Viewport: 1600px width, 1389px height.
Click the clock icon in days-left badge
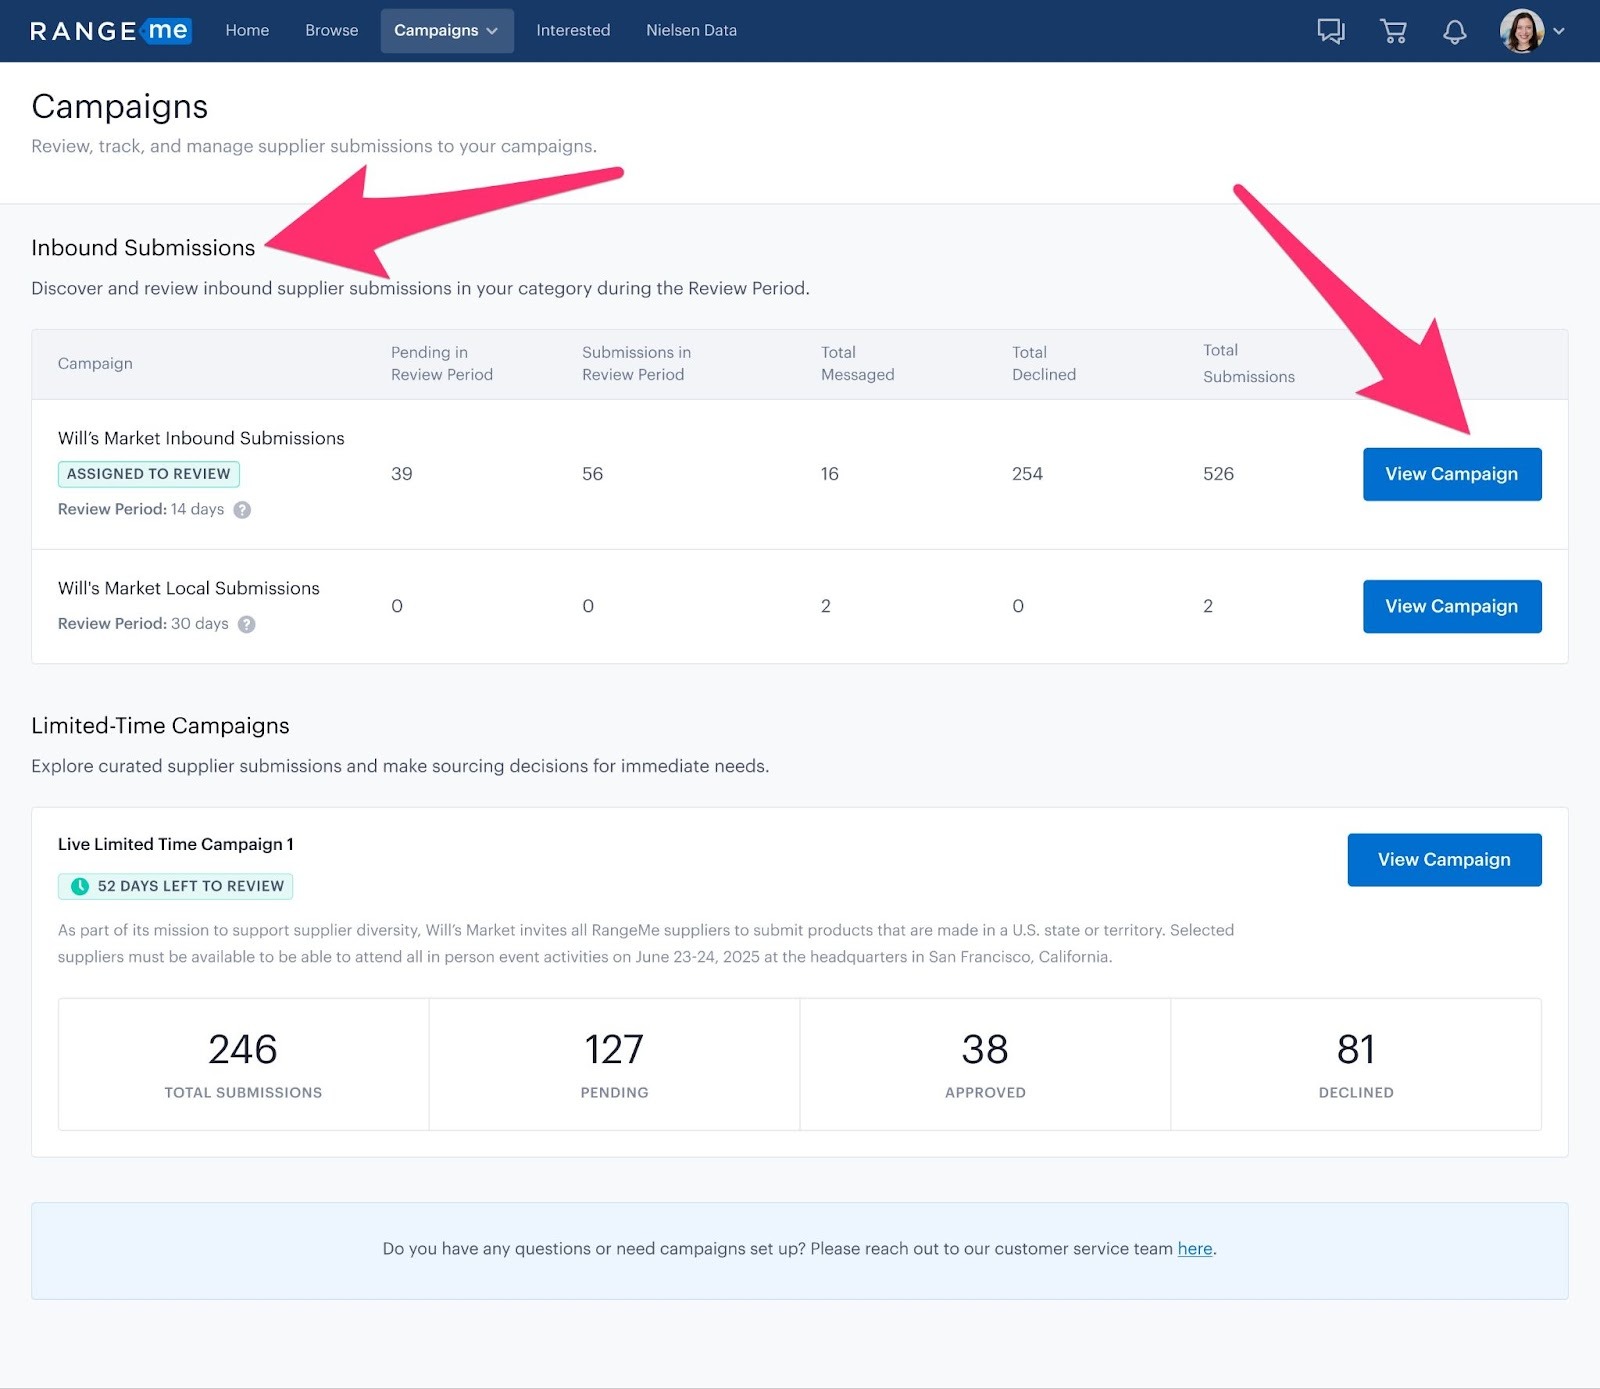(80, 886)
